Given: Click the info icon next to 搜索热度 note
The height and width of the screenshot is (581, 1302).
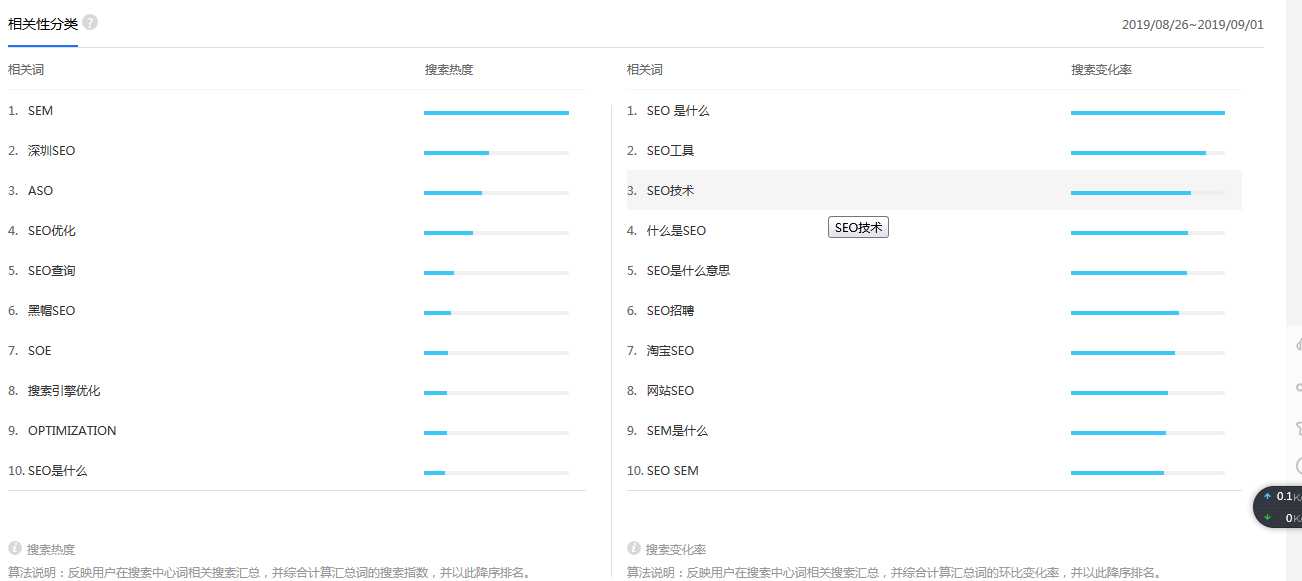Looking at the screenshot, I should click(15, 548).
